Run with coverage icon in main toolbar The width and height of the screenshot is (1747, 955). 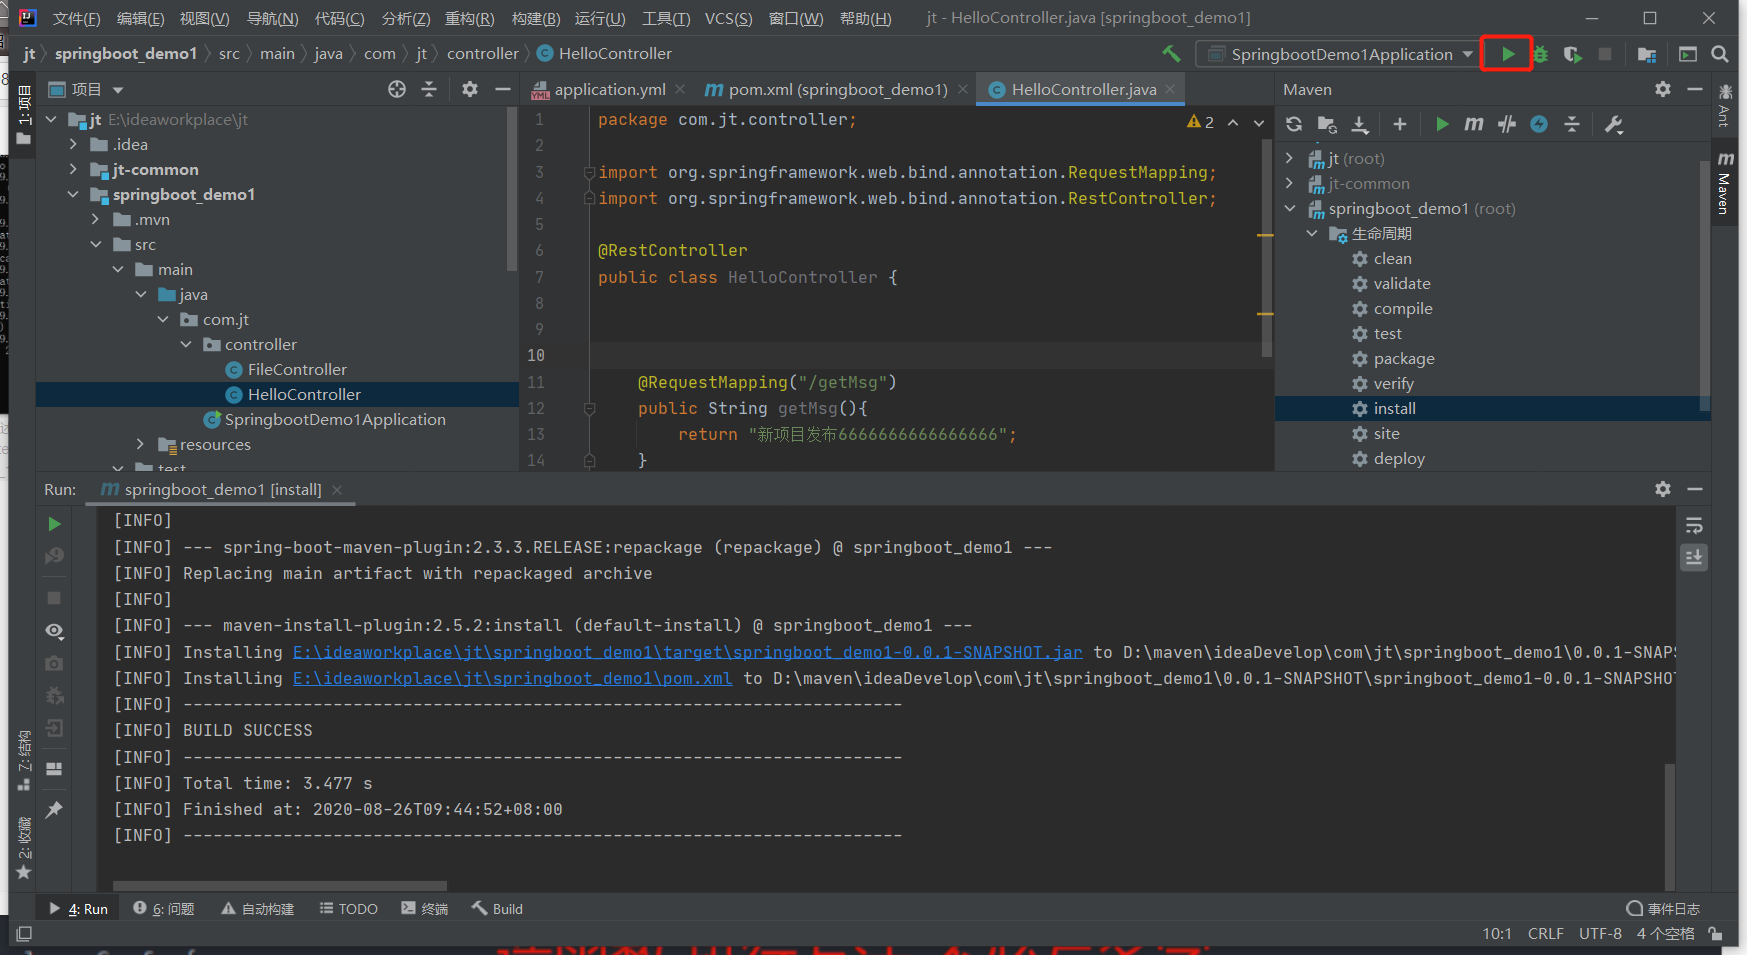pyautogui.click(x=1572, y=54)
